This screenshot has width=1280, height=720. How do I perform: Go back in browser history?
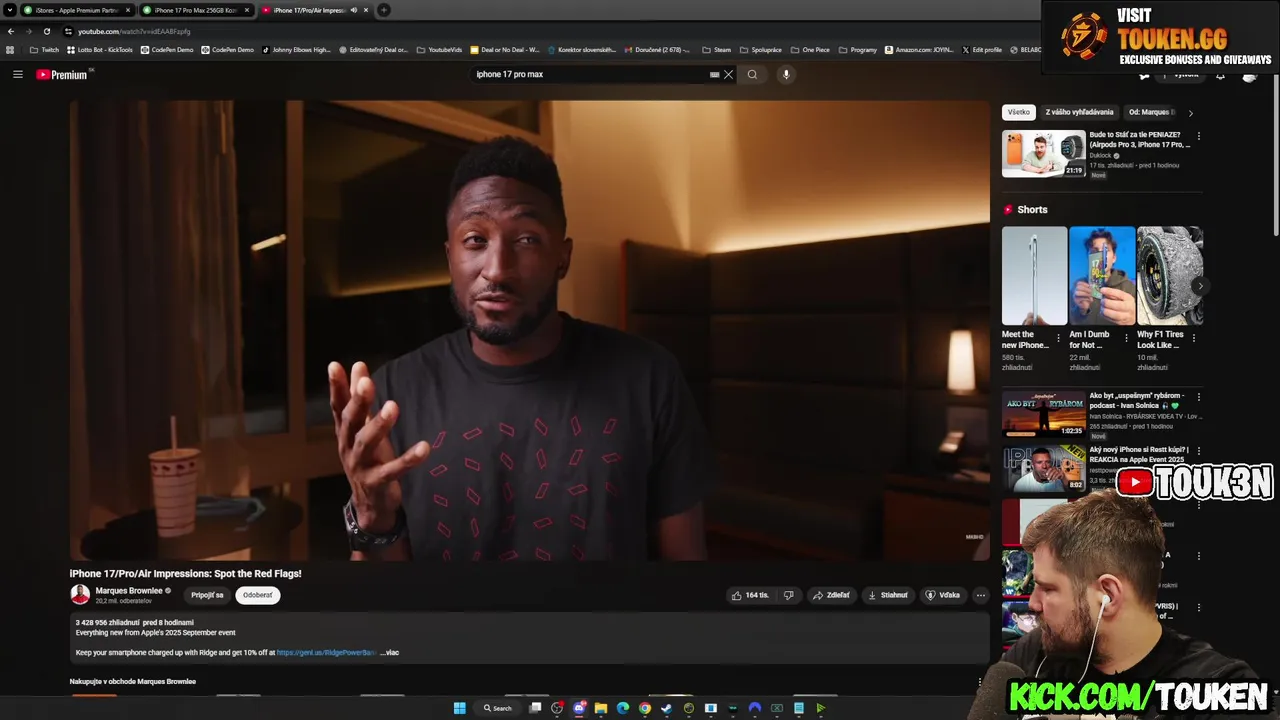point(10,31)
